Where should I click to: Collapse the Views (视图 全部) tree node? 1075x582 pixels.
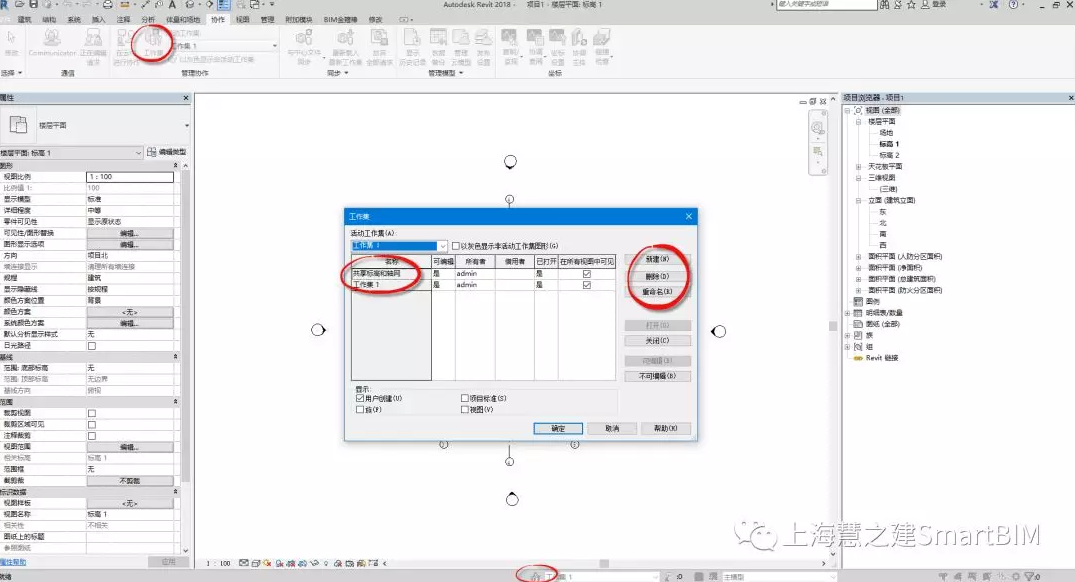[847, 110]
